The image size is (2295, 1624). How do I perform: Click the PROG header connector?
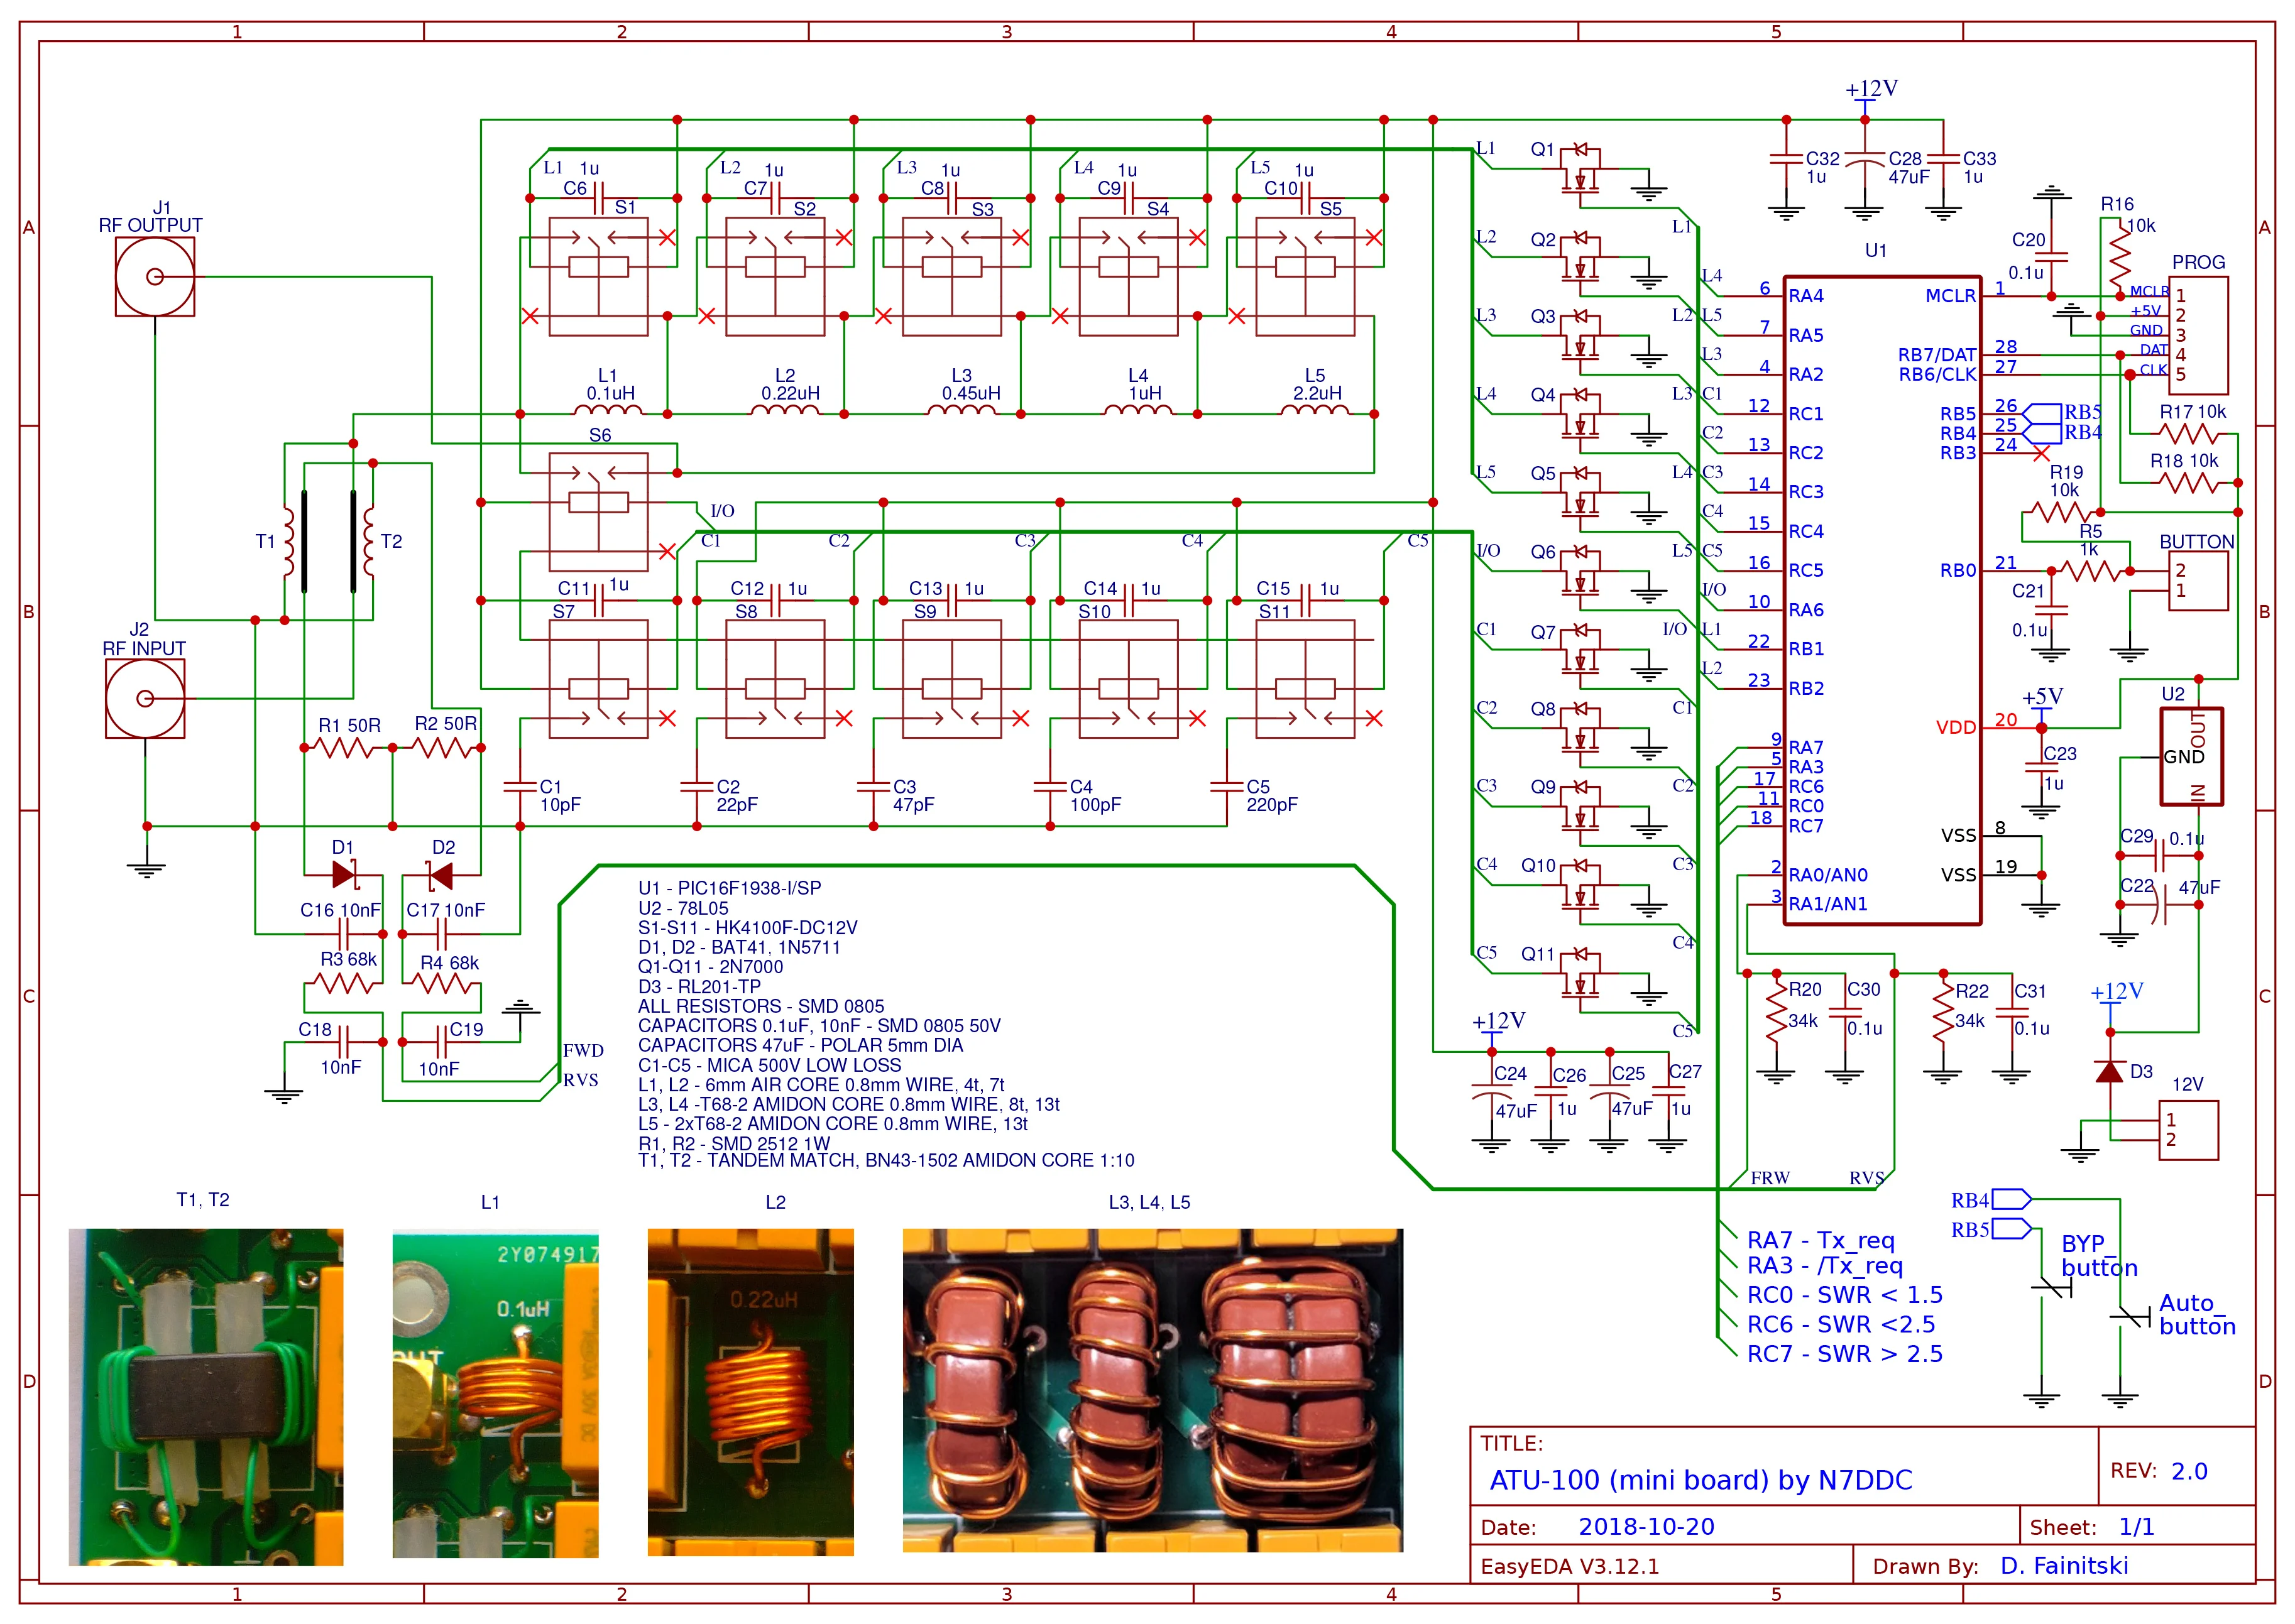2198,335
